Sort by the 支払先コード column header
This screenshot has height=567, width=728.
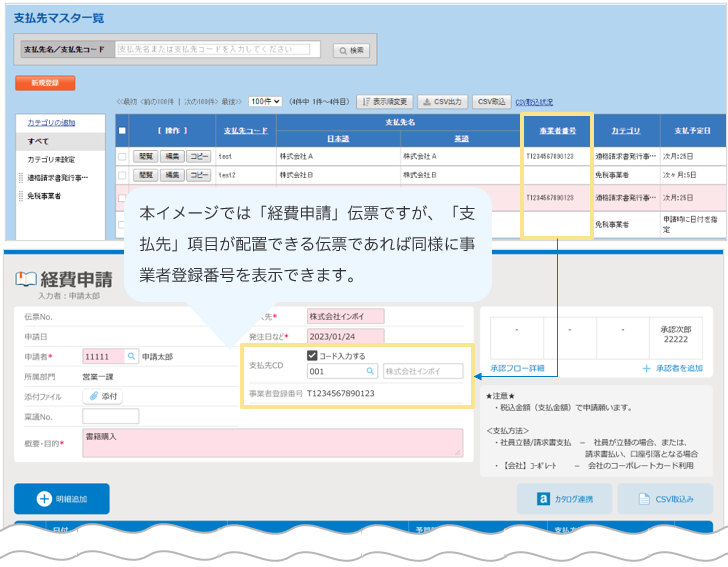click(245, 131)
